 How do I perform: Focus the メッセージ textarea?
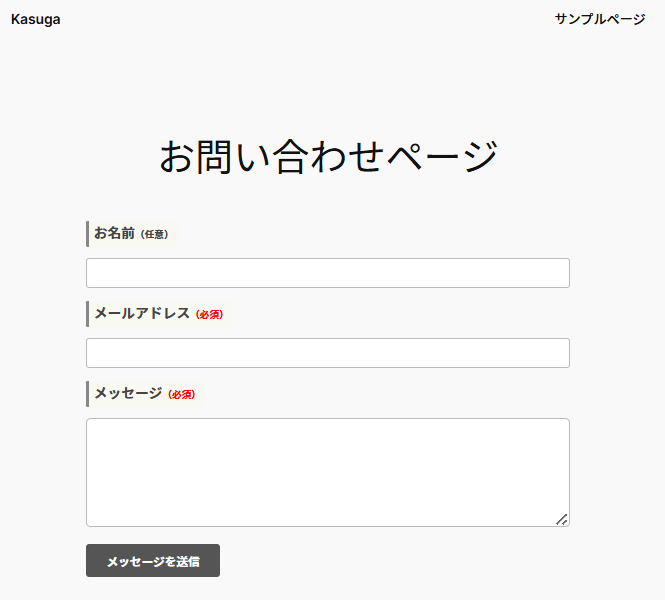pyautogui.click(x=327, y=472)
